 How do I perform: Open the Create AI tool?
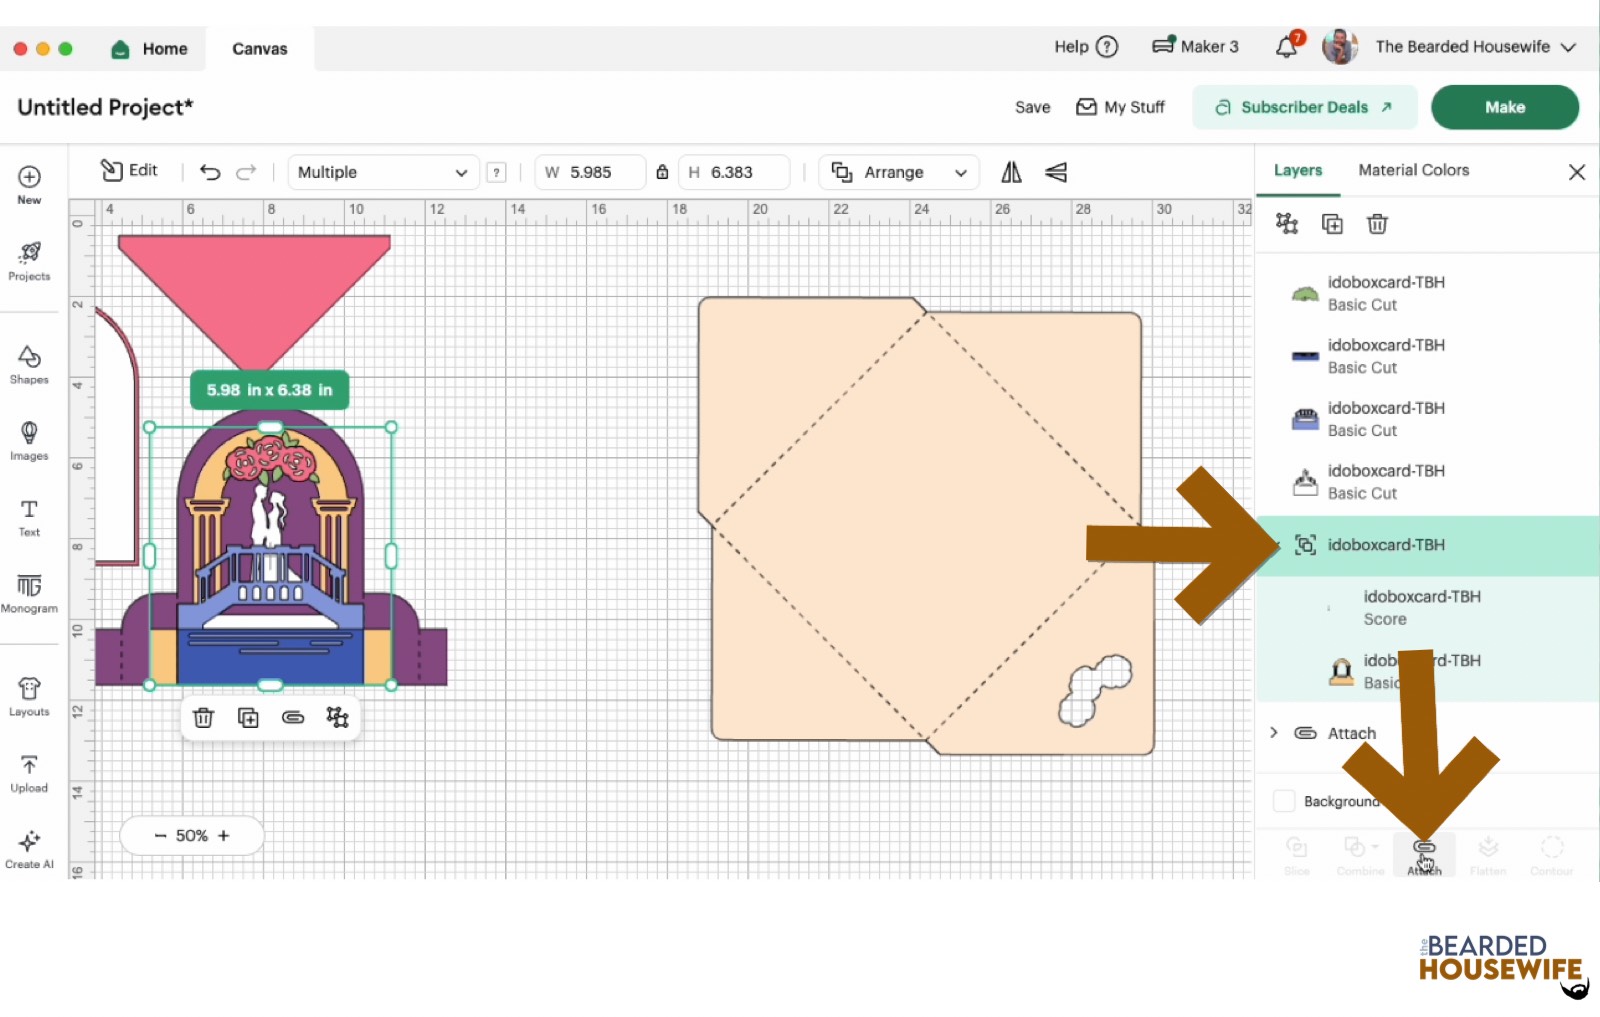(x=29, y=848)
